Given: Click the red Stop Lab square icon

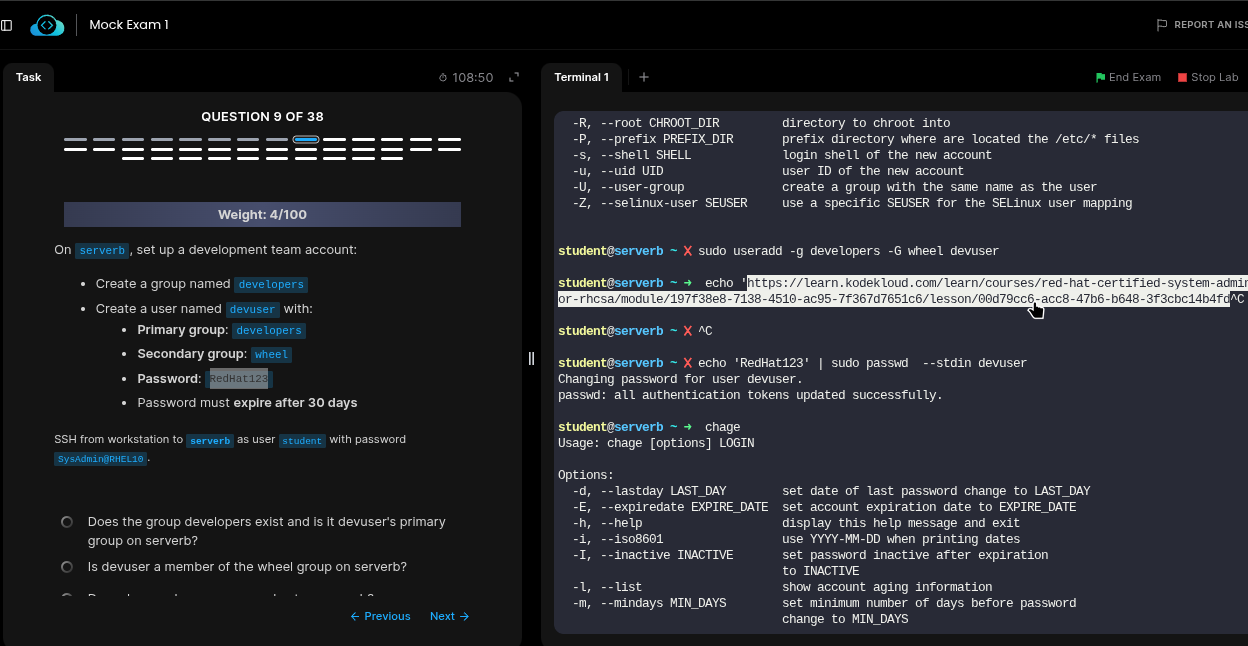Looking at the screenshot, I should tap(1182, 77).
